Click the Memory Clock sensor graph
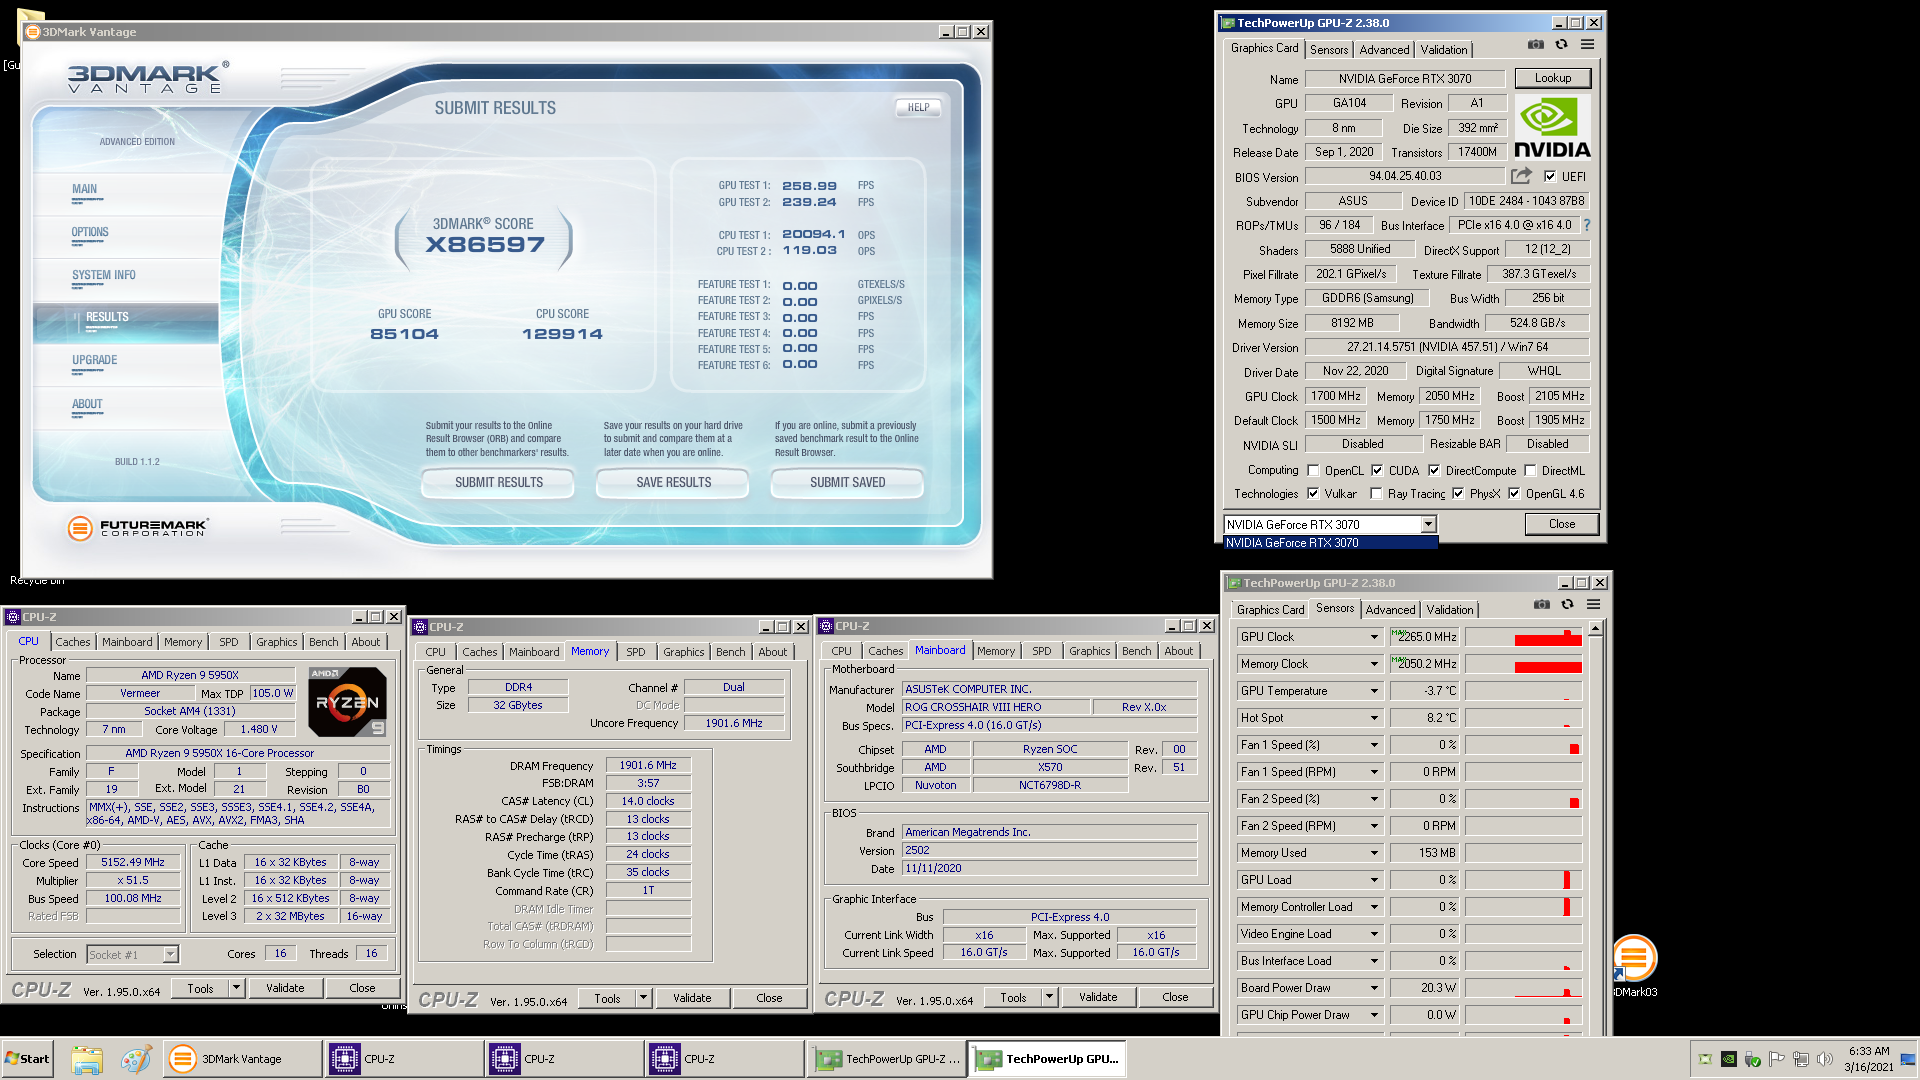The height and width of the screenshot is (1080, 1920). tap(1523, 664)
